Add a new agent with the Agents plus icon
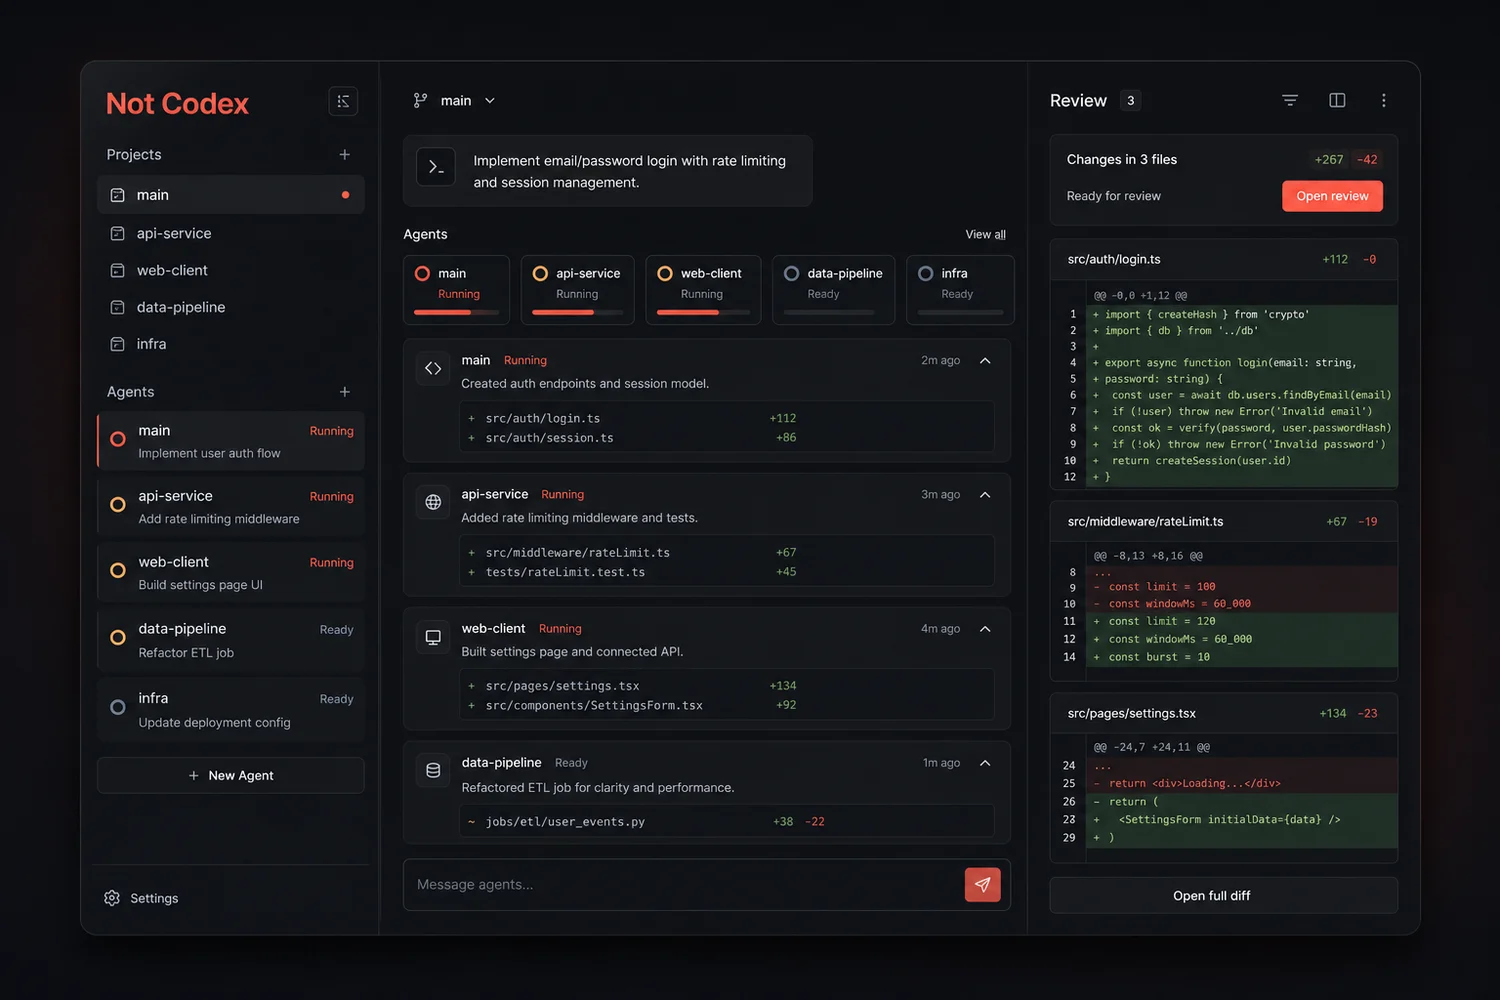The height and width of the screenshot is (1000, 1500). point(344,392)
